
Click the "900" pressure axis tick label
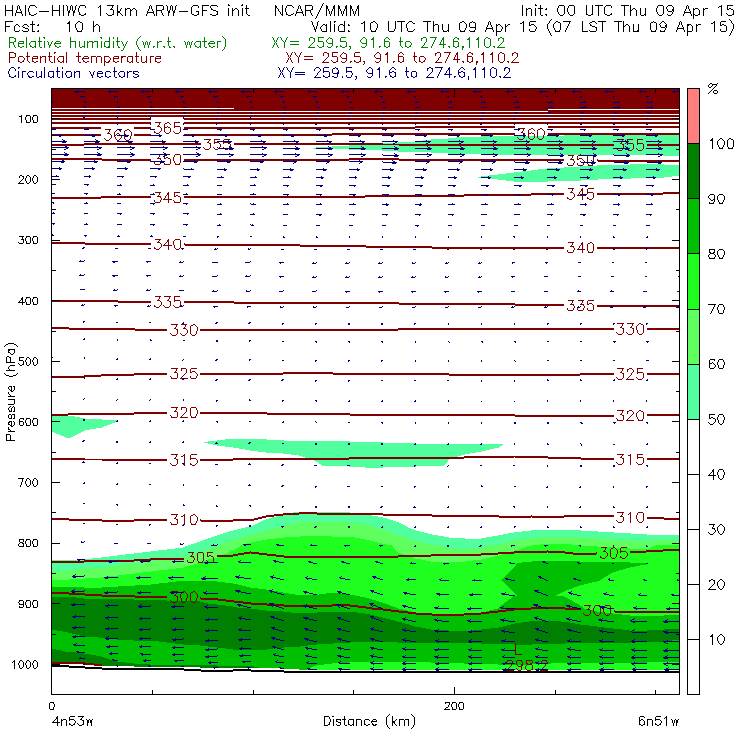(28, 604)
